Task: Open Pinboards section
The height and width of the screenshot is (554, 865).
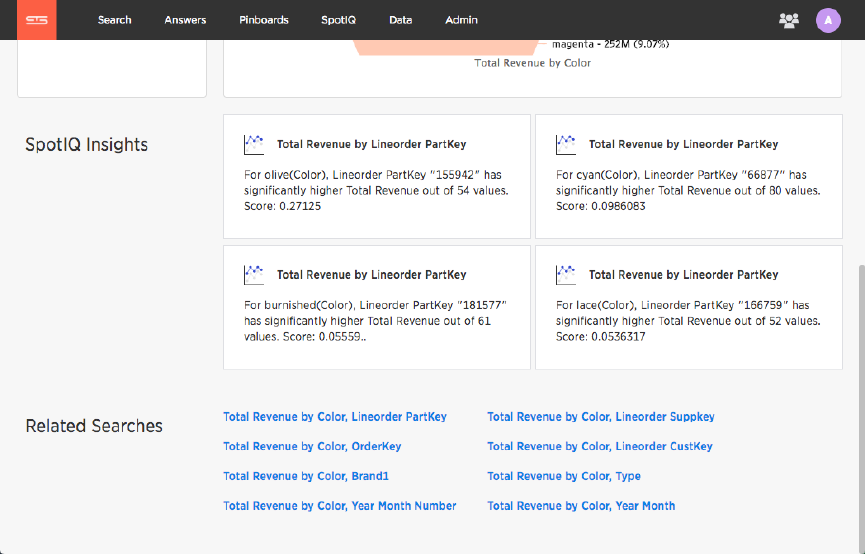Action: coord(264,20)
